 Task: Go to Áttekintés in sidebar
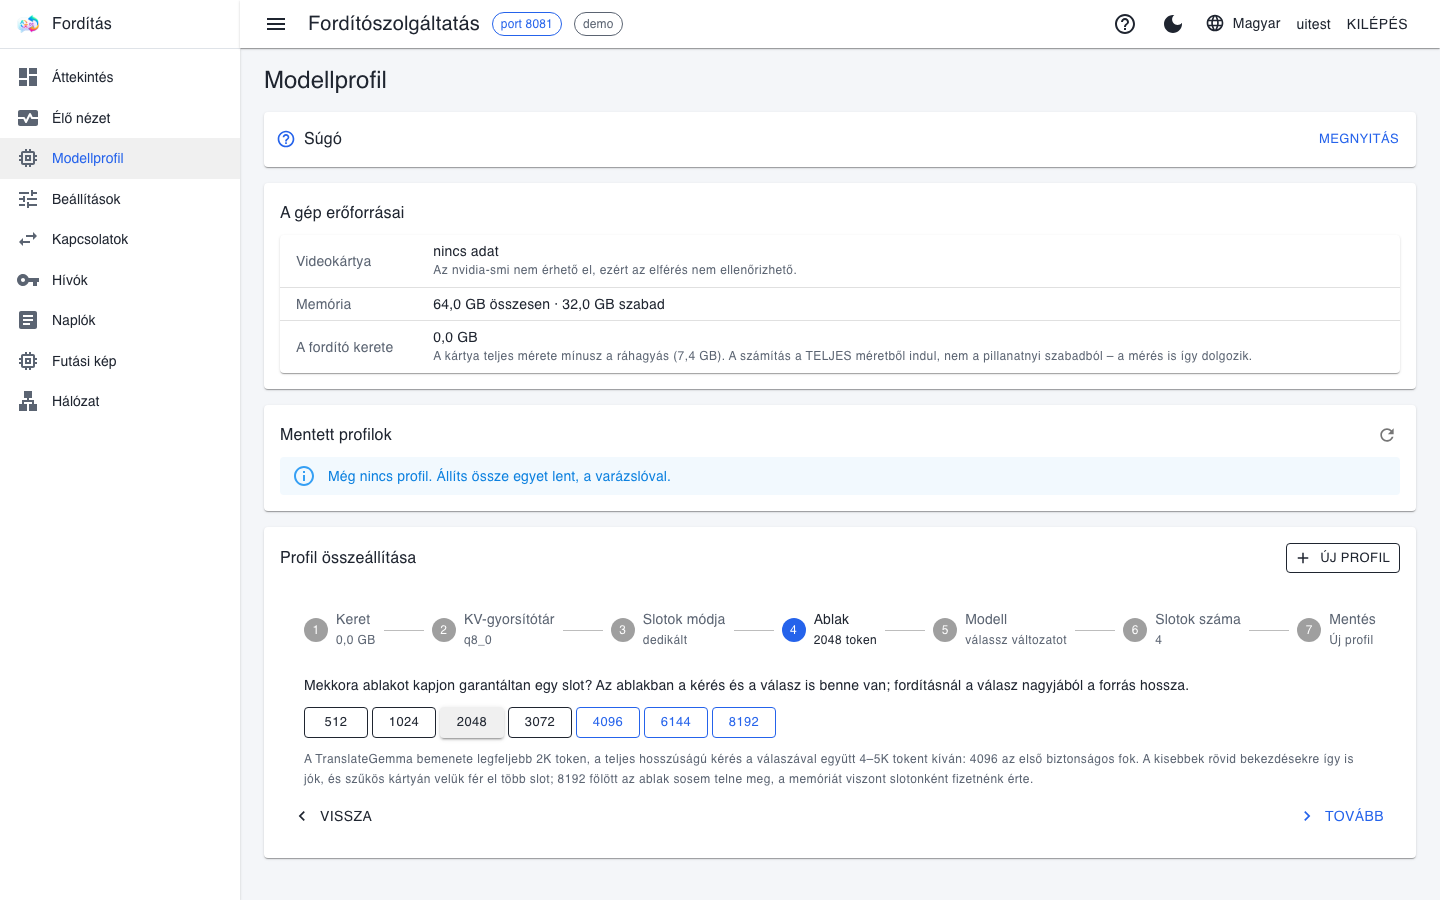point(120,77)
